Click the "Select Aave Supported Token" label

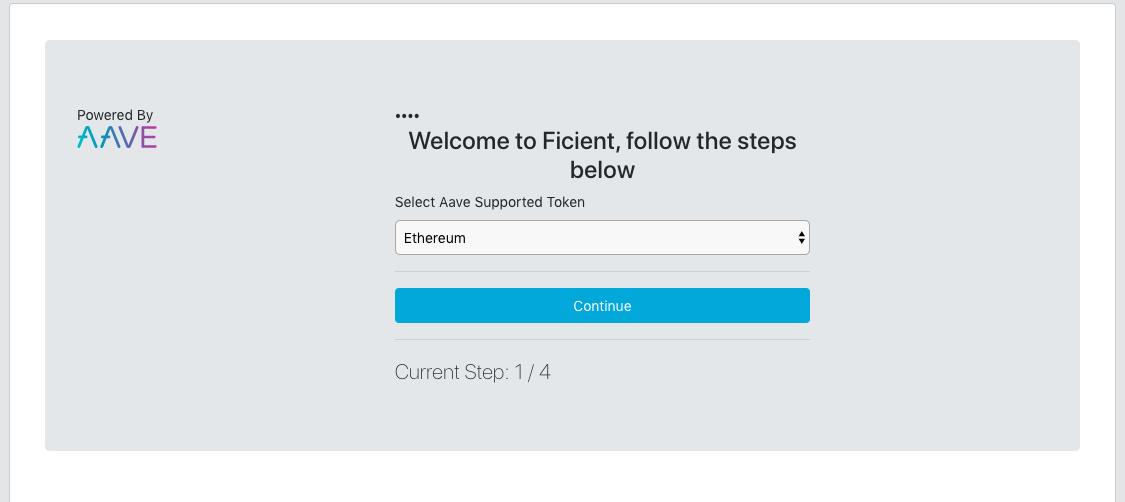(x=490, y=202)
